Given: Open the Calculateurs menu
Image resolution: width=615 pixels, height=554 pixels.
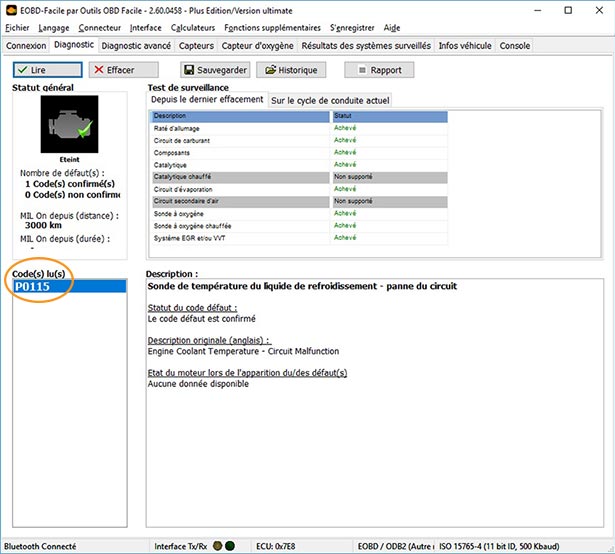Looking at the screenshot, I should [193, 28].
